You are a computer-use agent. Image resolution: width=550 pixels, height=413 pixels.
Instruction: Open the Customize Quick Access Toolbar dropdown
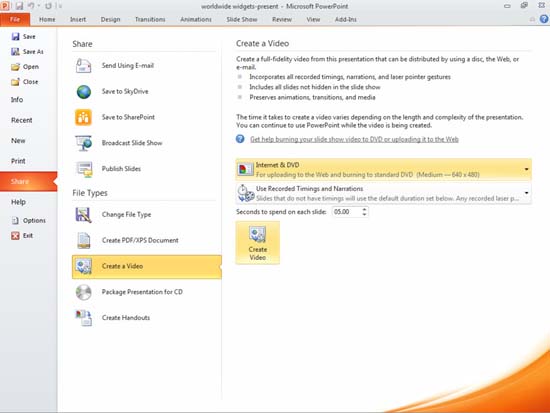[60, 6]
